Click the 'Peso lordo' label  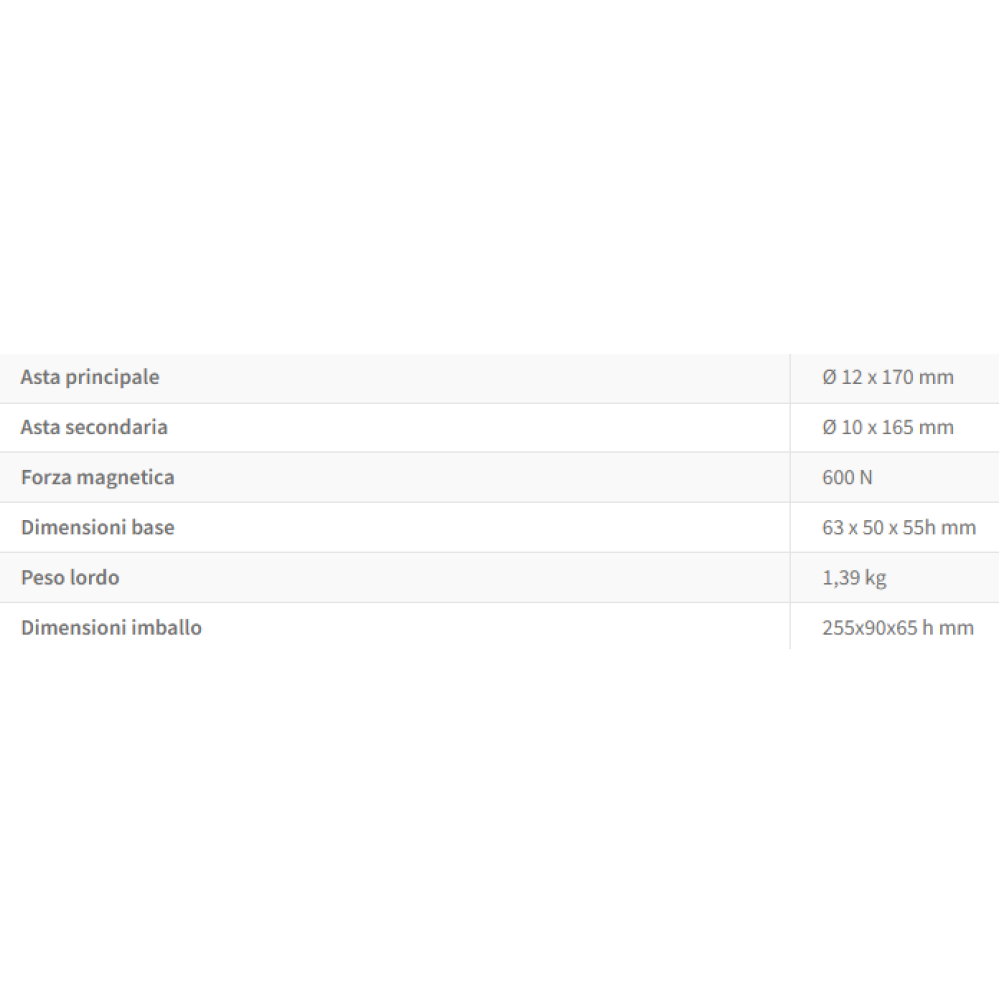pos(70,577)
